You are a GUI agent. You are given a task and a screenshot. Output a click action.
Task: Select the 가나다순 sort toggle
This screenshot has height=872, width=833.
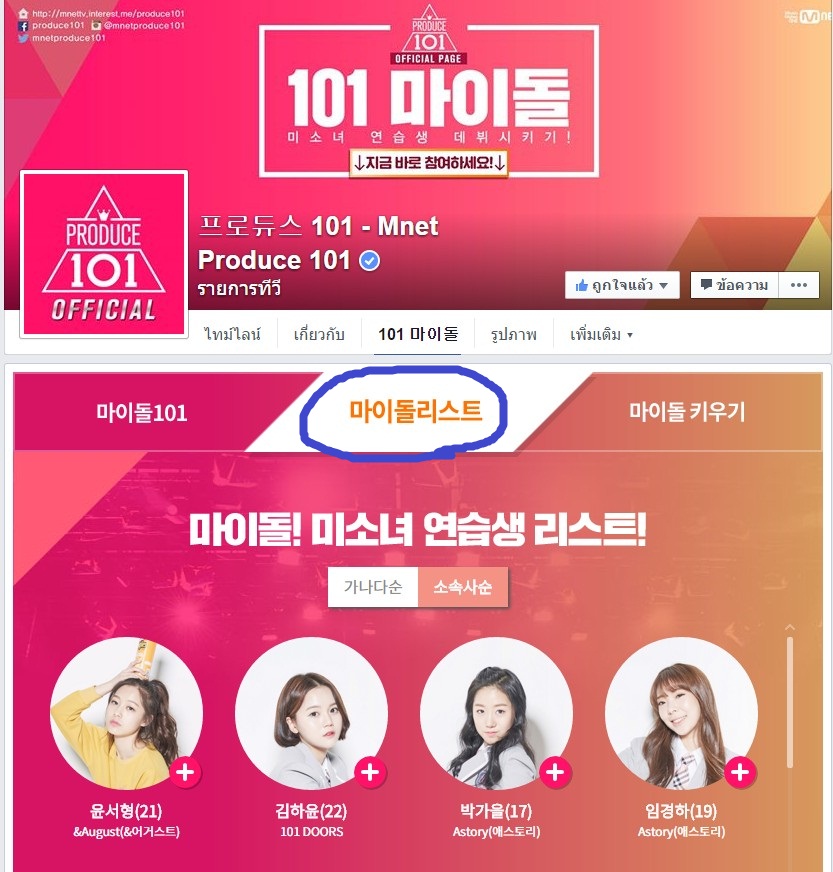click(x=373, y=587)
